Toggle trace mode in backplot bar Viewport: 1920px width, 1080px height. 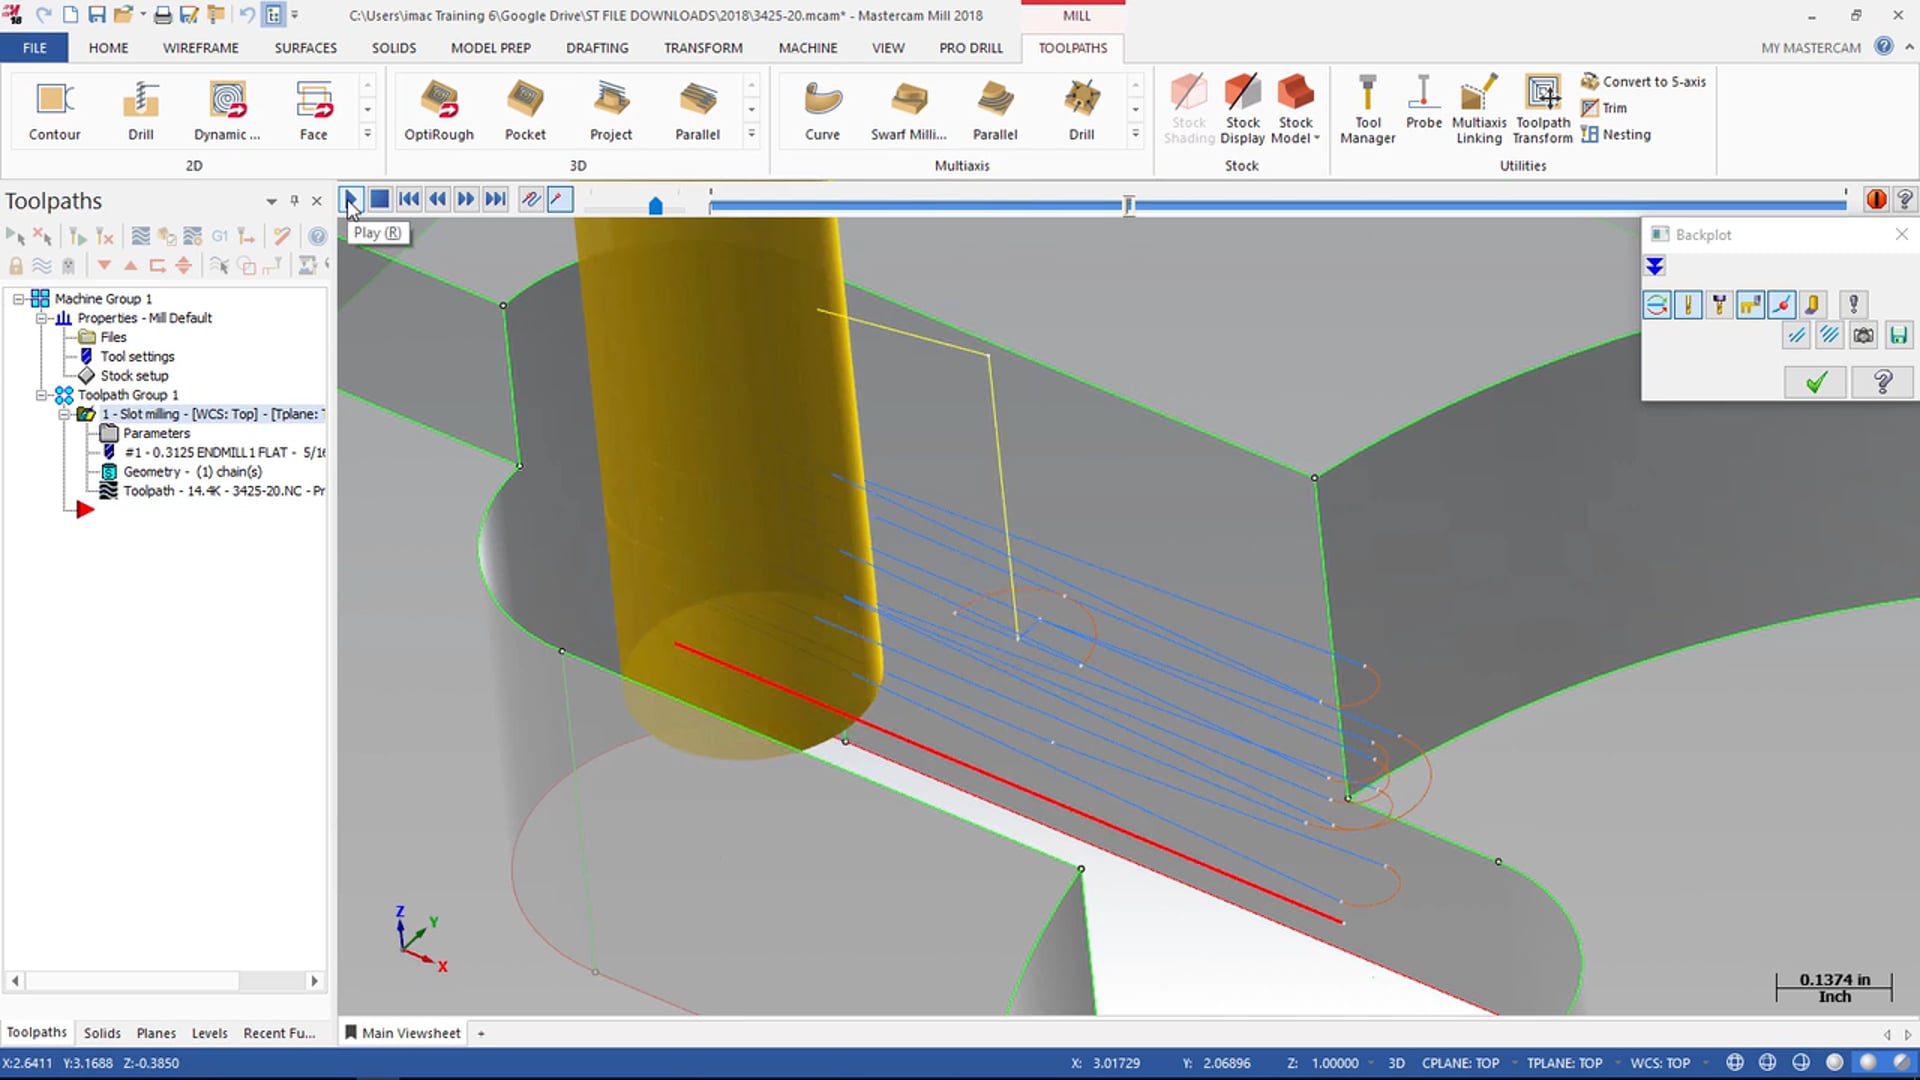coord(531,199)
